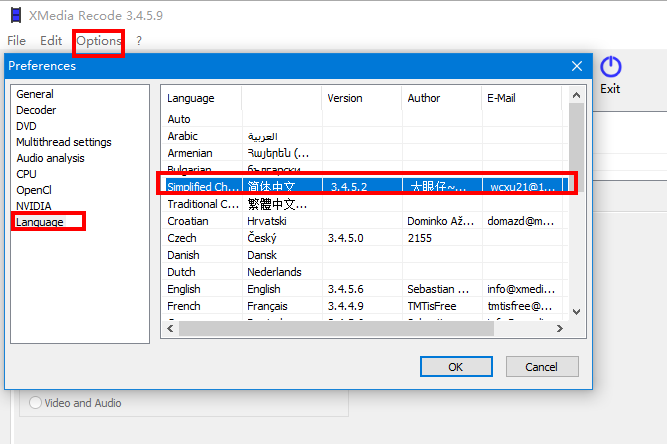Click the scroll left arrow of language list
The image size is (667, 444).
coord(171,328)
